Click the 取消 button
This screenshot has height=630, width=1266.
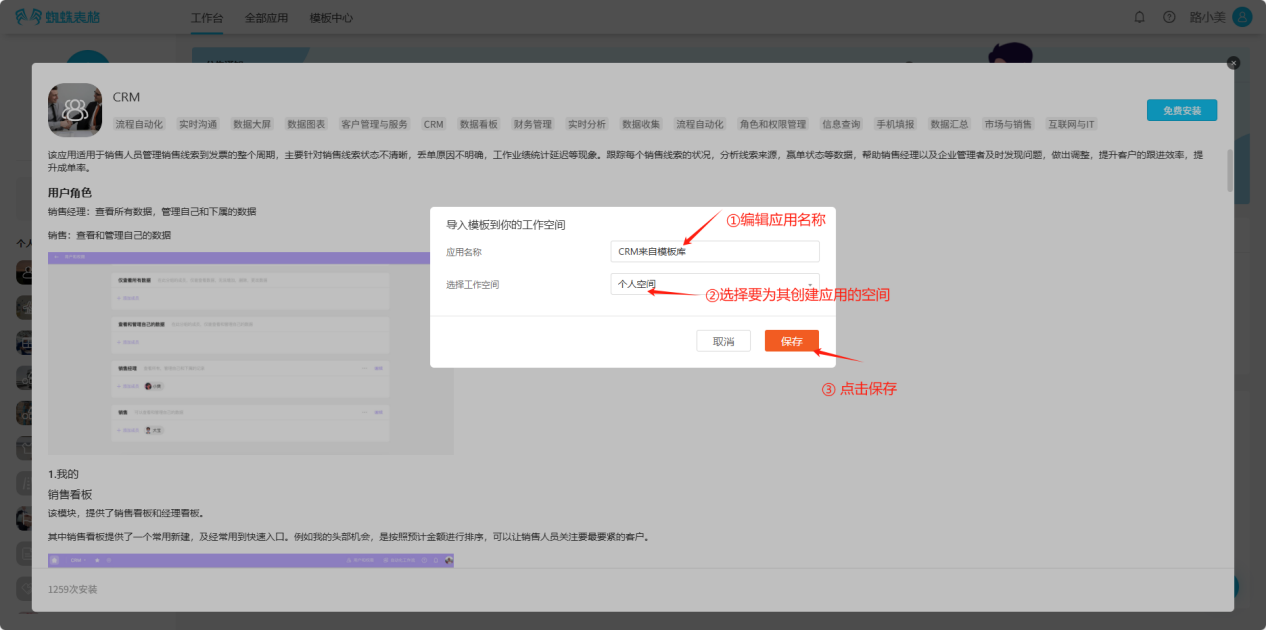(x=723, y=341)
